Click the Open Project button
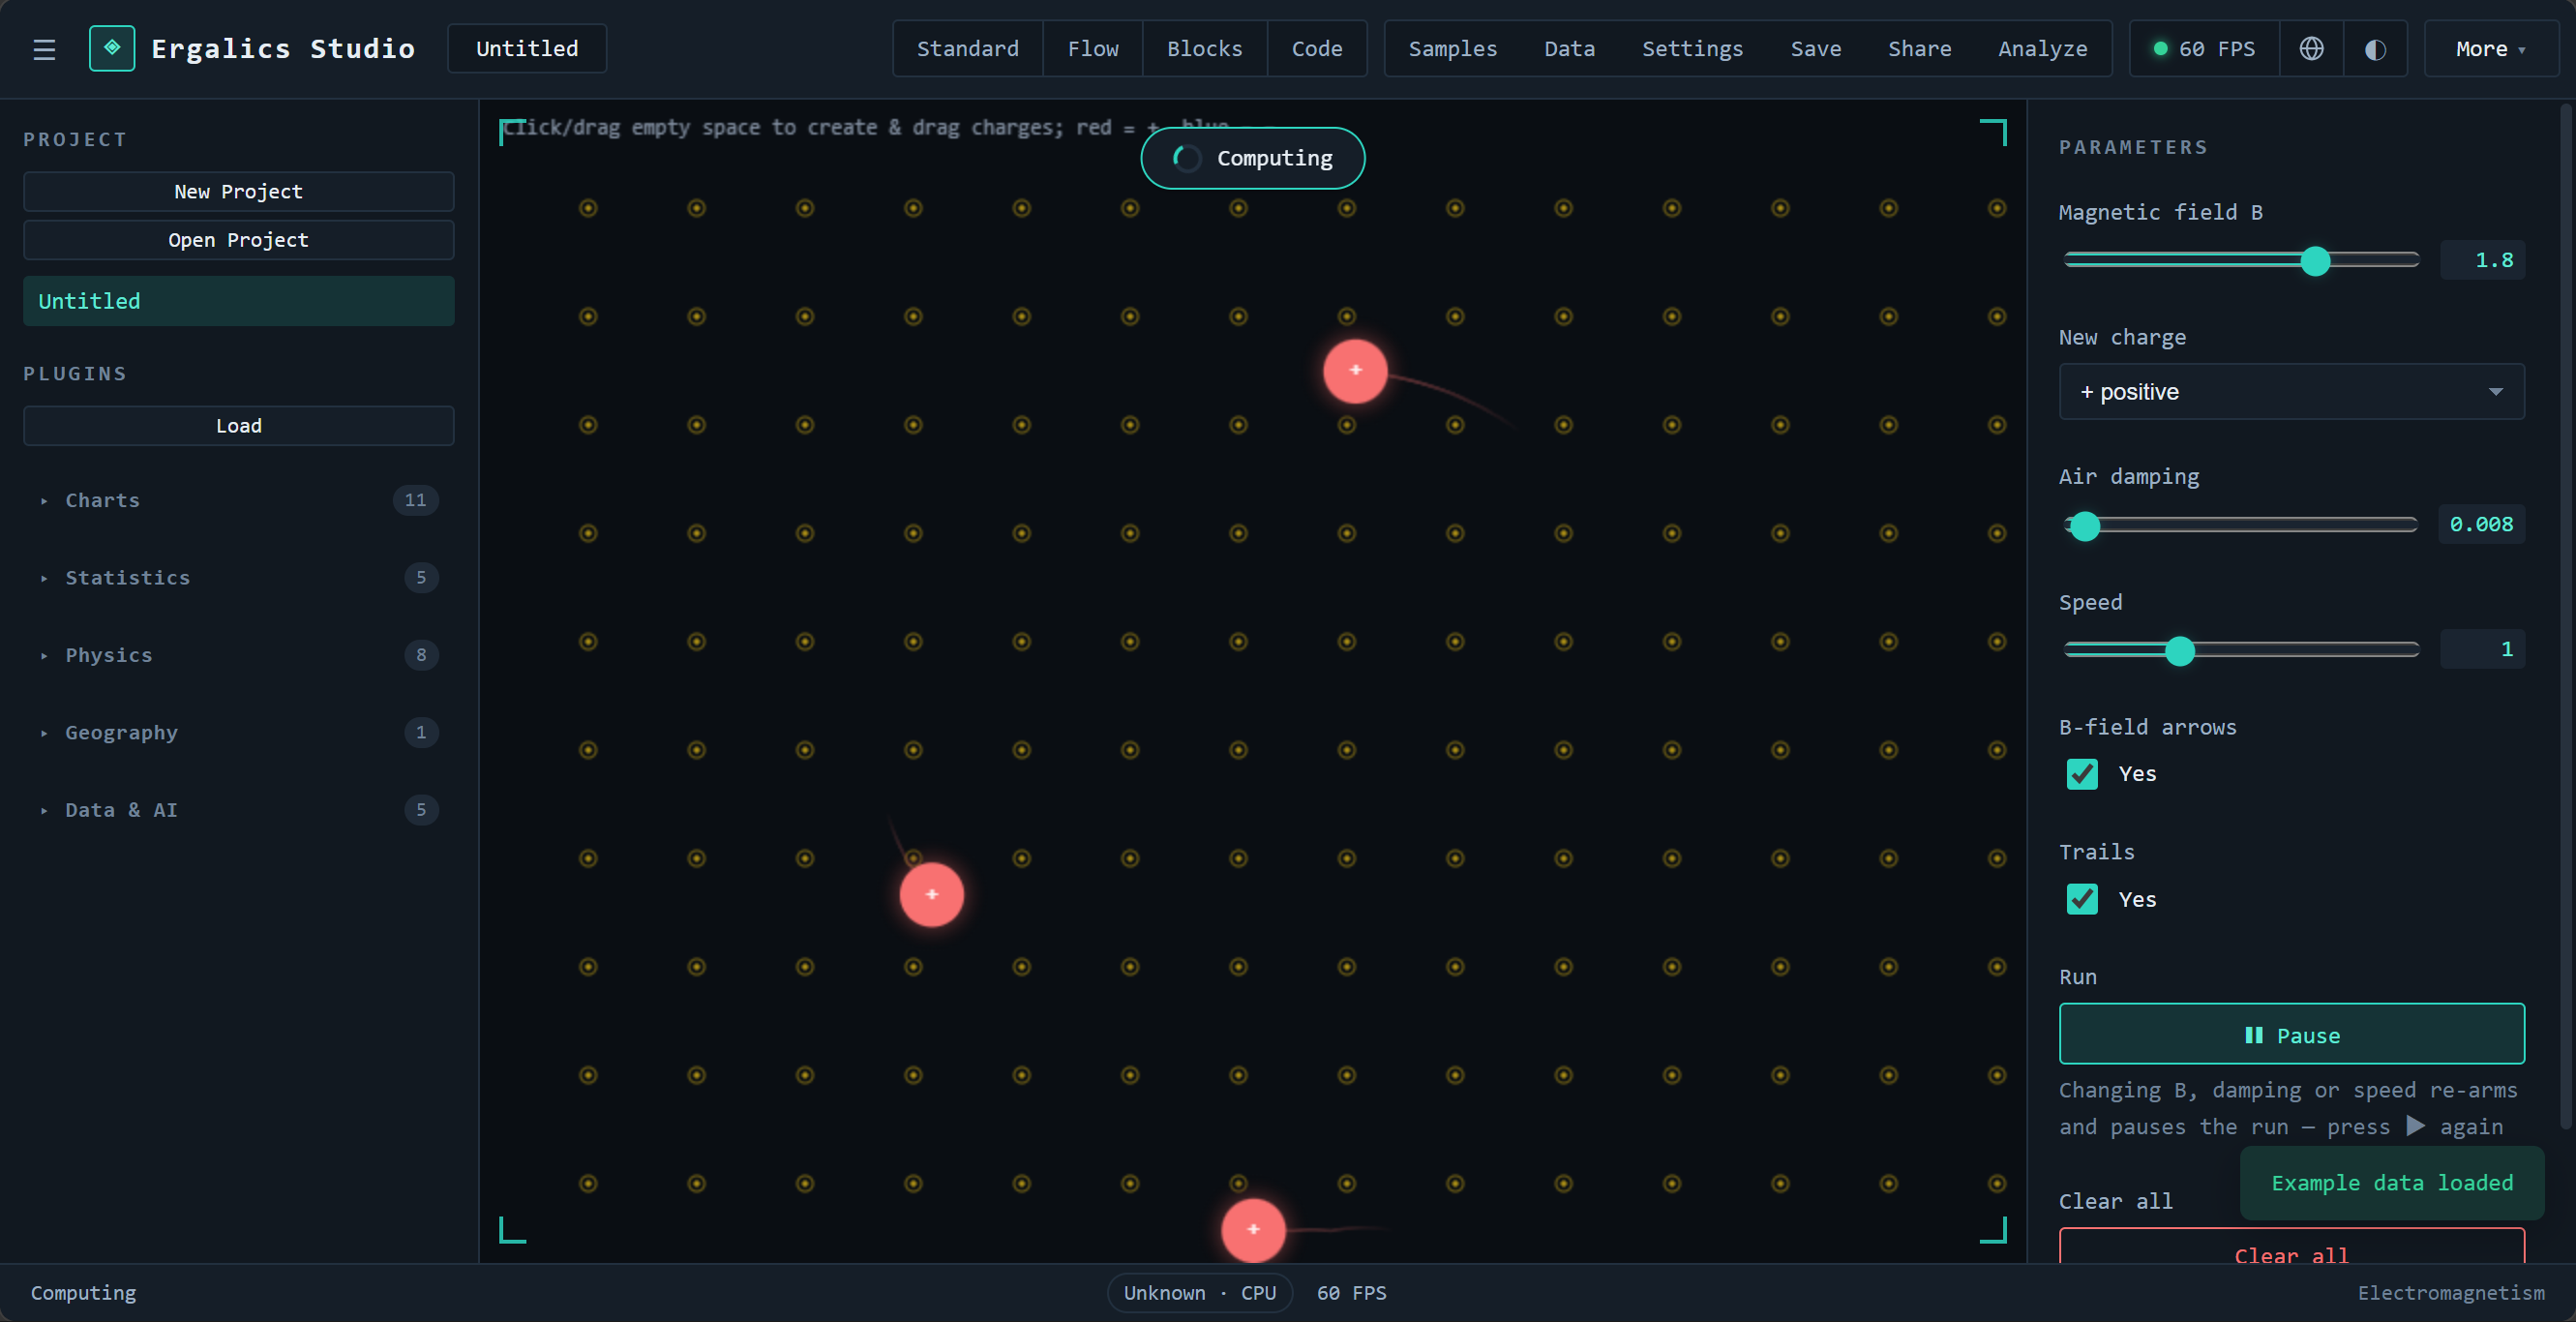Image resolution: width=2576 pixels, height=1322 pixels. coord(238,240)
